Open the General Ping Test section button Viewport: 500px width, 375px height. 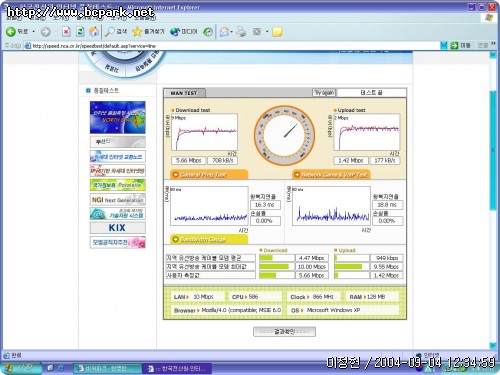coord(209,174)
